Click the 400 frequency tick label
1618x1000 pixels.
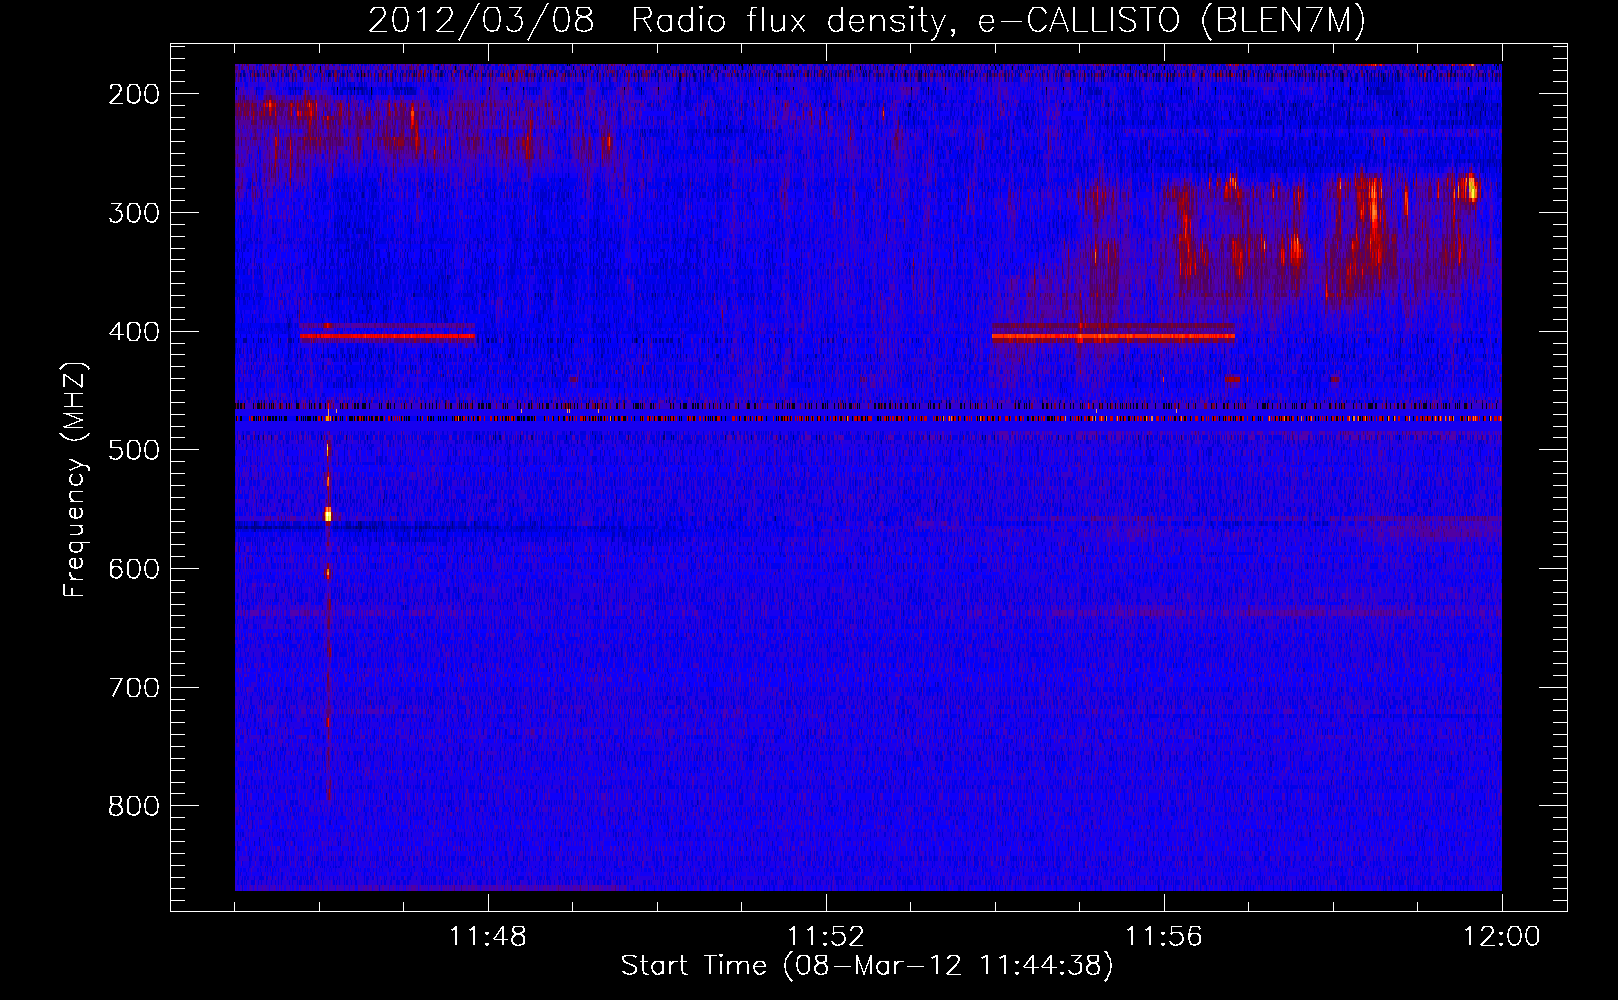click(133, 332)
